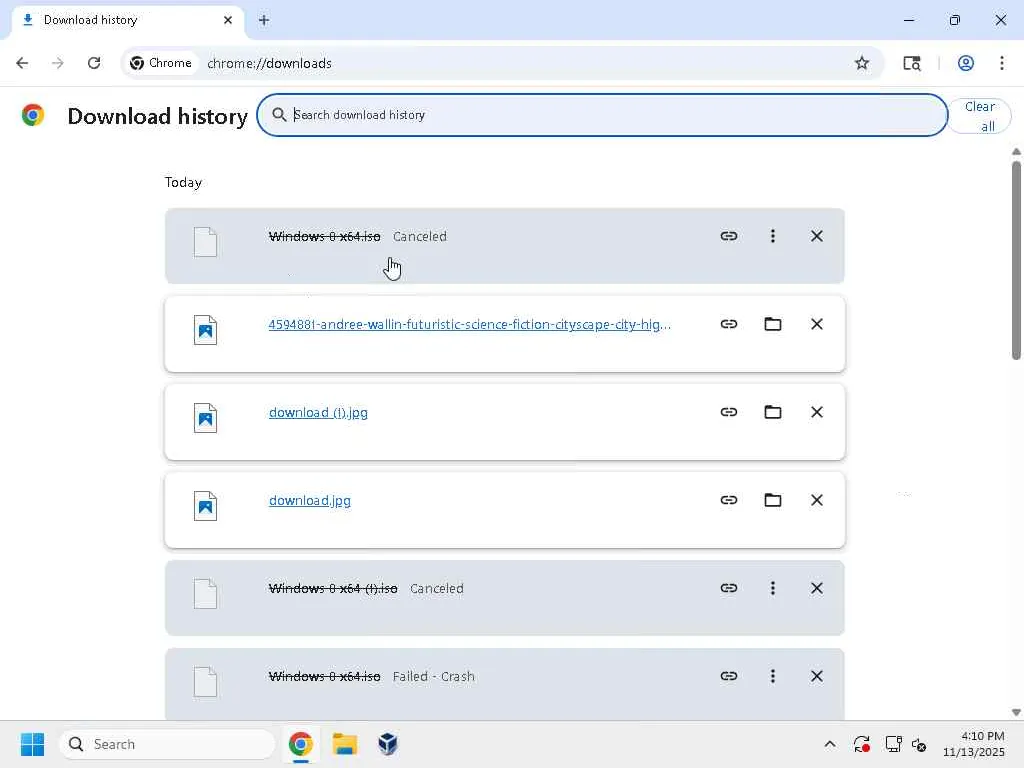Open download (1).jpg file link
This screenshot has width=1024, height=768.
point(318,412)
